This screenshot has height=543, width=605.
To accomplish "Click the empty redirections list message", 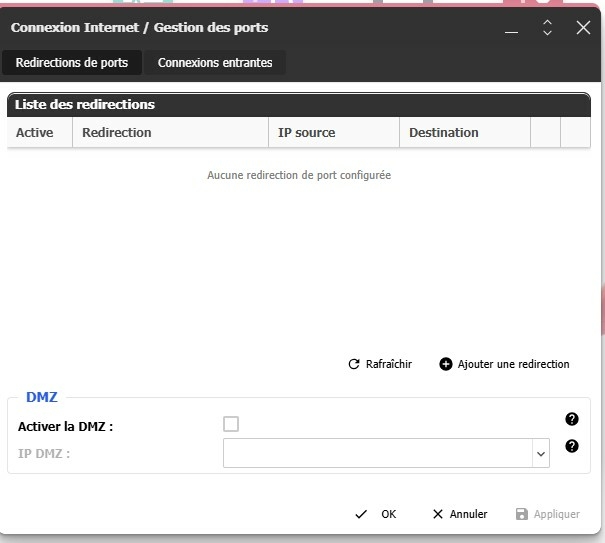I will [298, 175].
